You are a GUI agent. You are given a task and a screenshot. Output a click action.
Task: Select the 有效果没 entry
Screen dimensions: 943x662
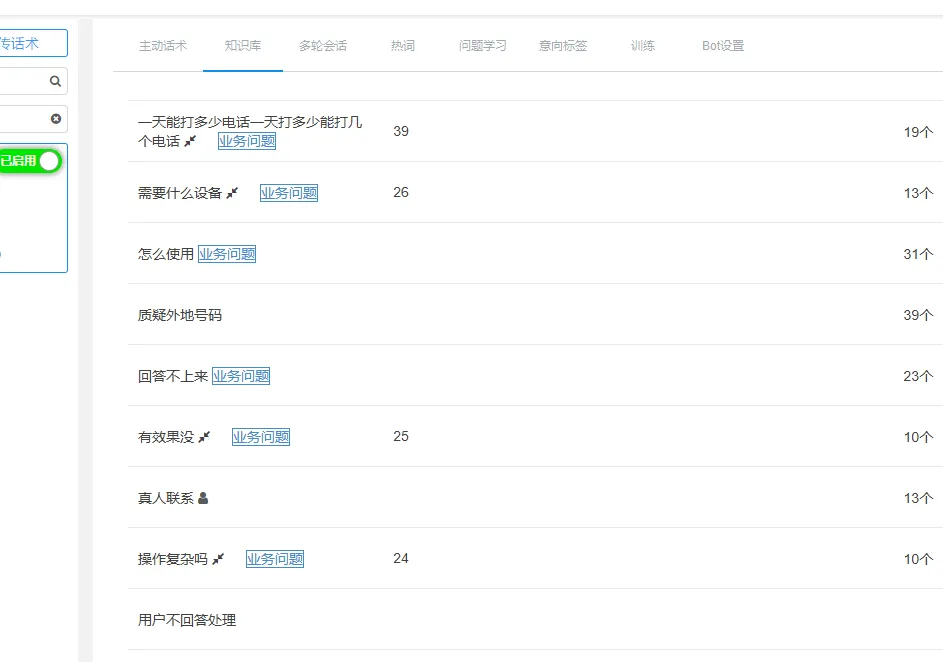[x=165, y=437]
